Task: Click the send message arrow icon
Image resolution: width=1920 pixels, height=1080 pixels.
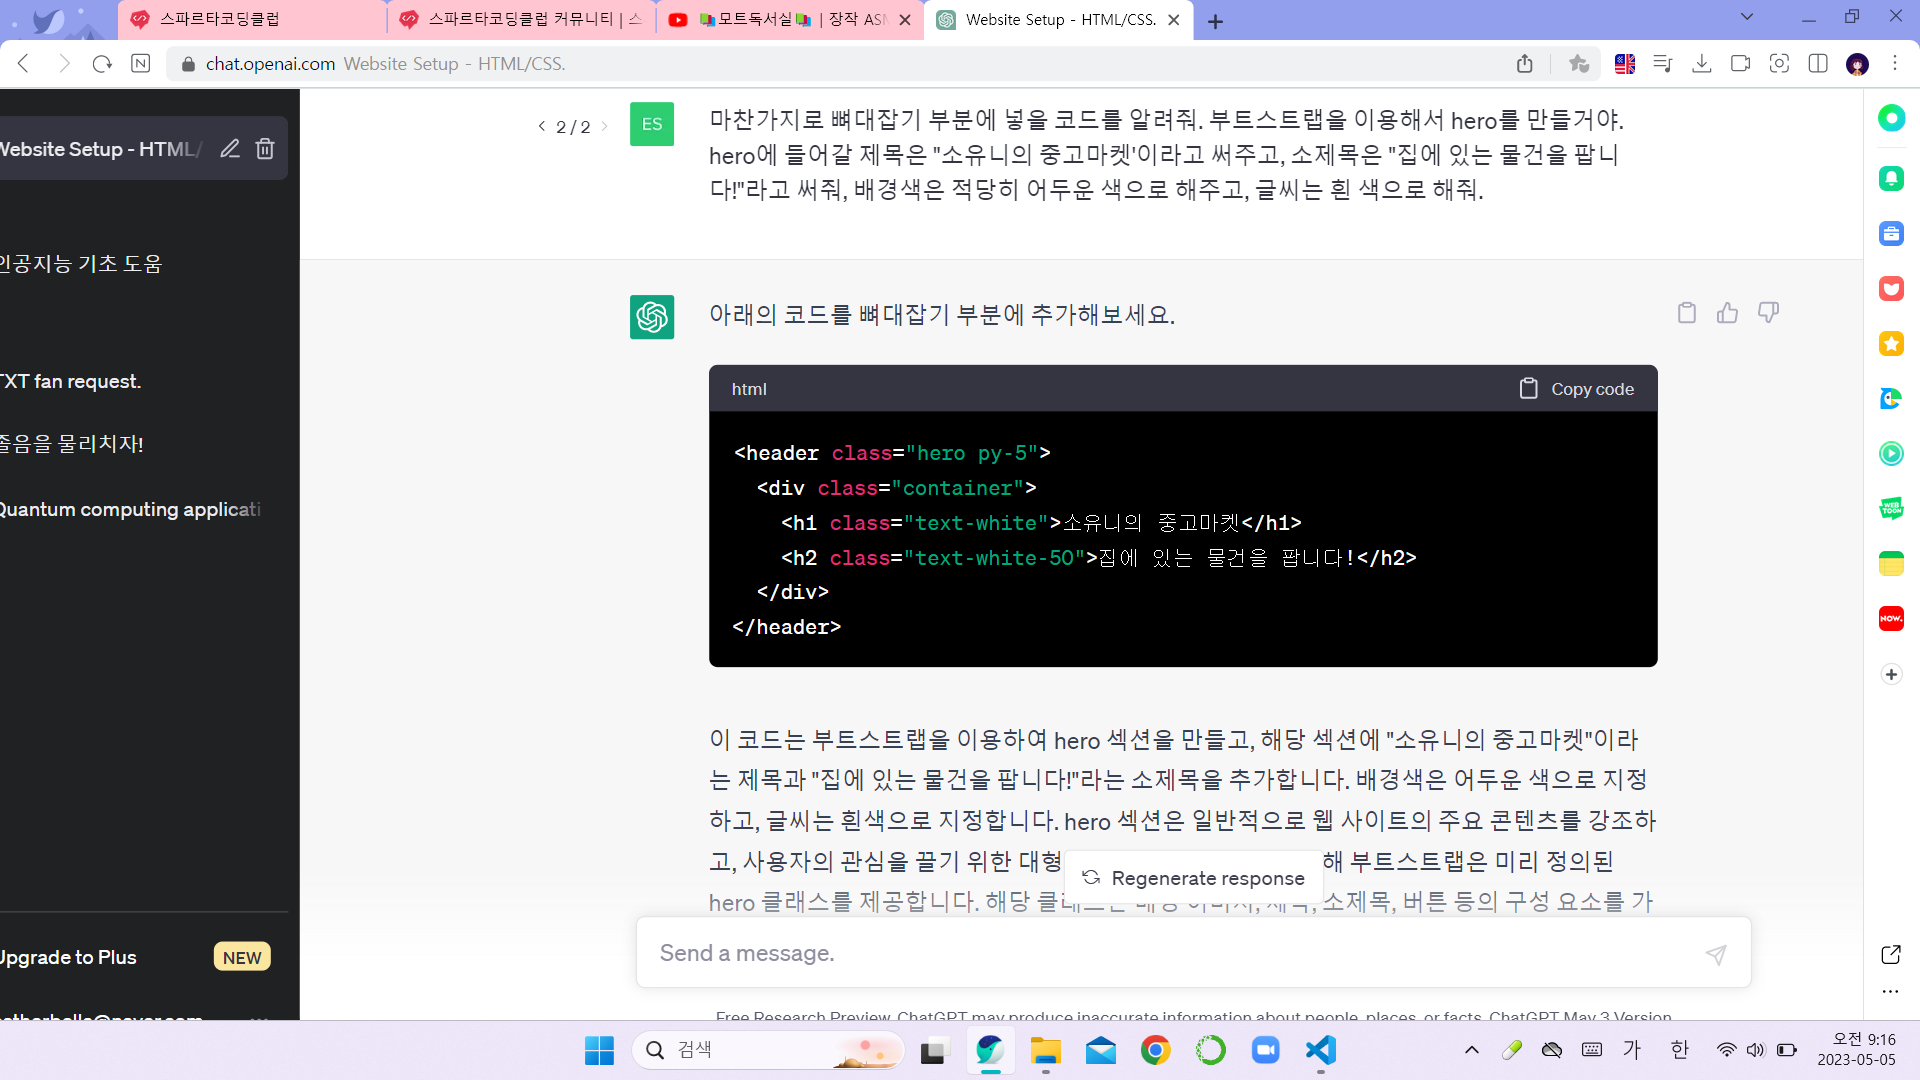Action: [1716, 954]
